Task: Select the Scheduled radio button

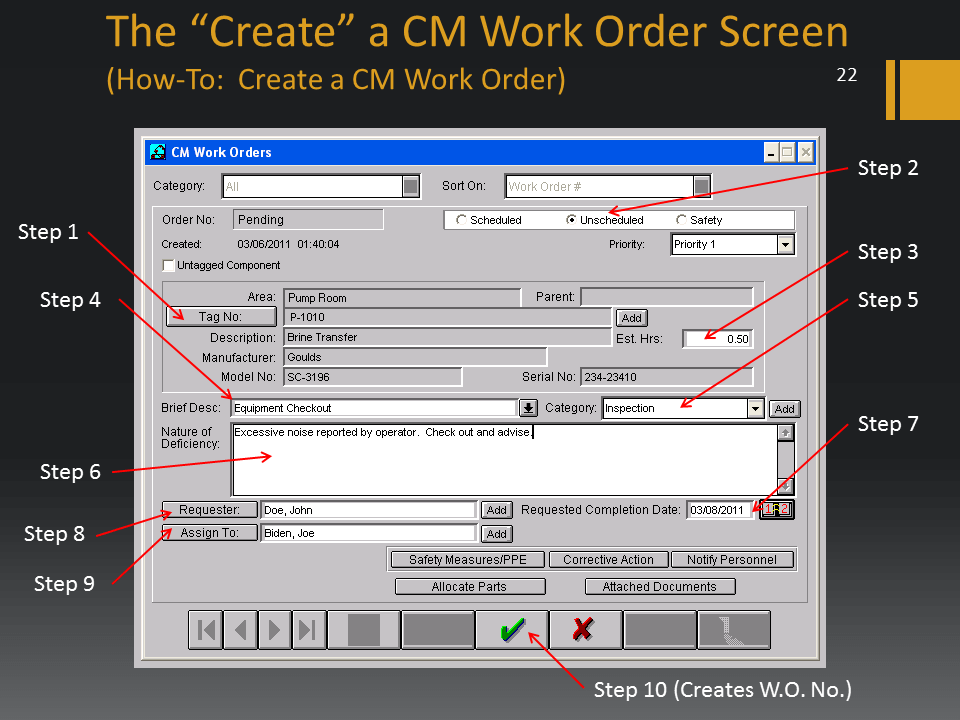Action: 462,219
